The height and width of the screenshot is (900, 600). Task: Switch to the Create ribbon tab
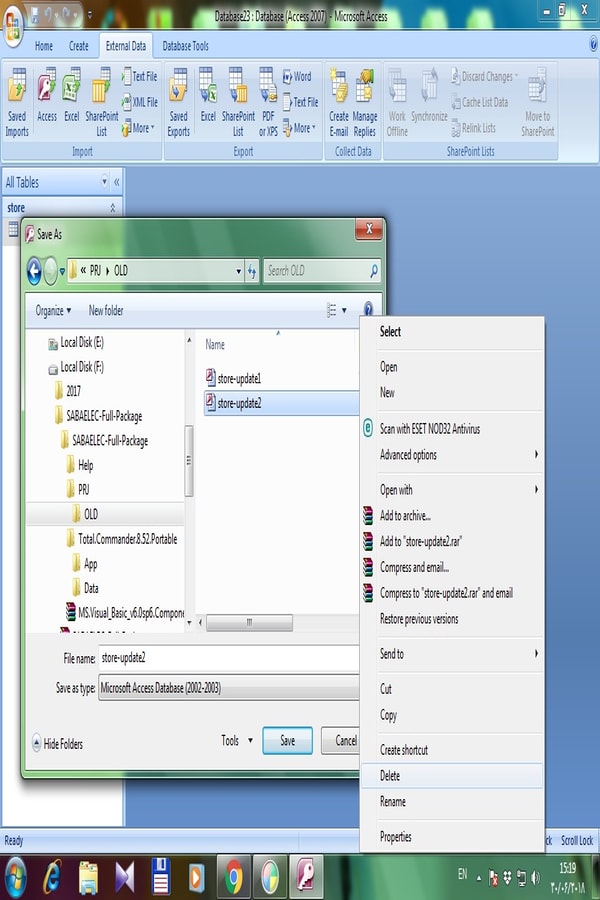79,46
